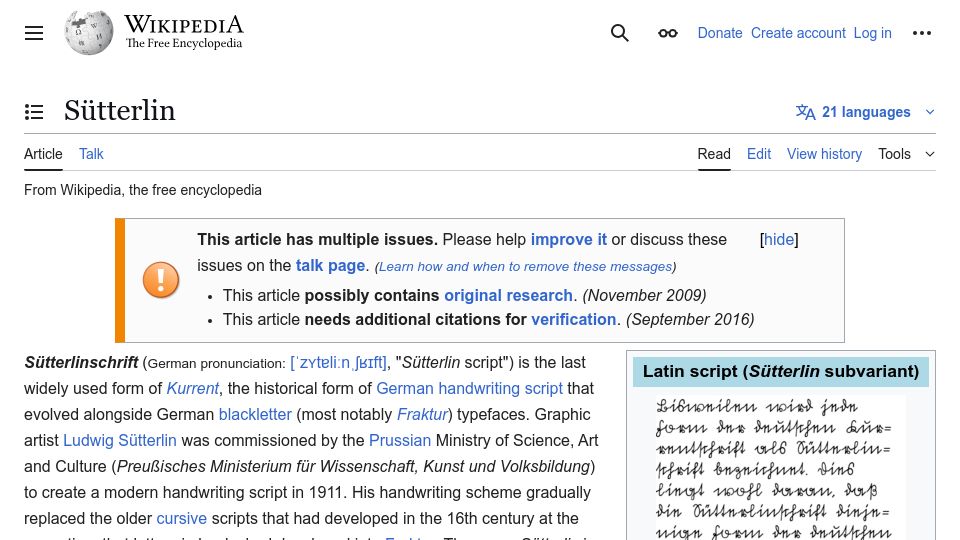Viewport: 960px width, 540px height.
Task: Expand the Tools dropdown menu
Action: [x=906, y=154]
